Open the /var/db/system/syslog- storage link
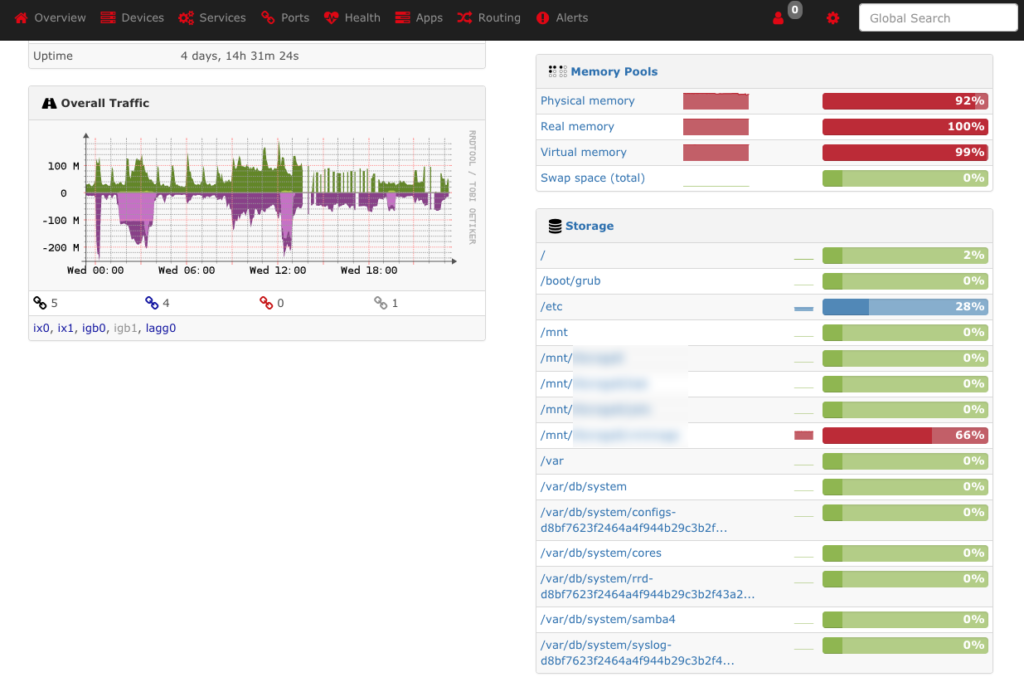 point(637,653)
